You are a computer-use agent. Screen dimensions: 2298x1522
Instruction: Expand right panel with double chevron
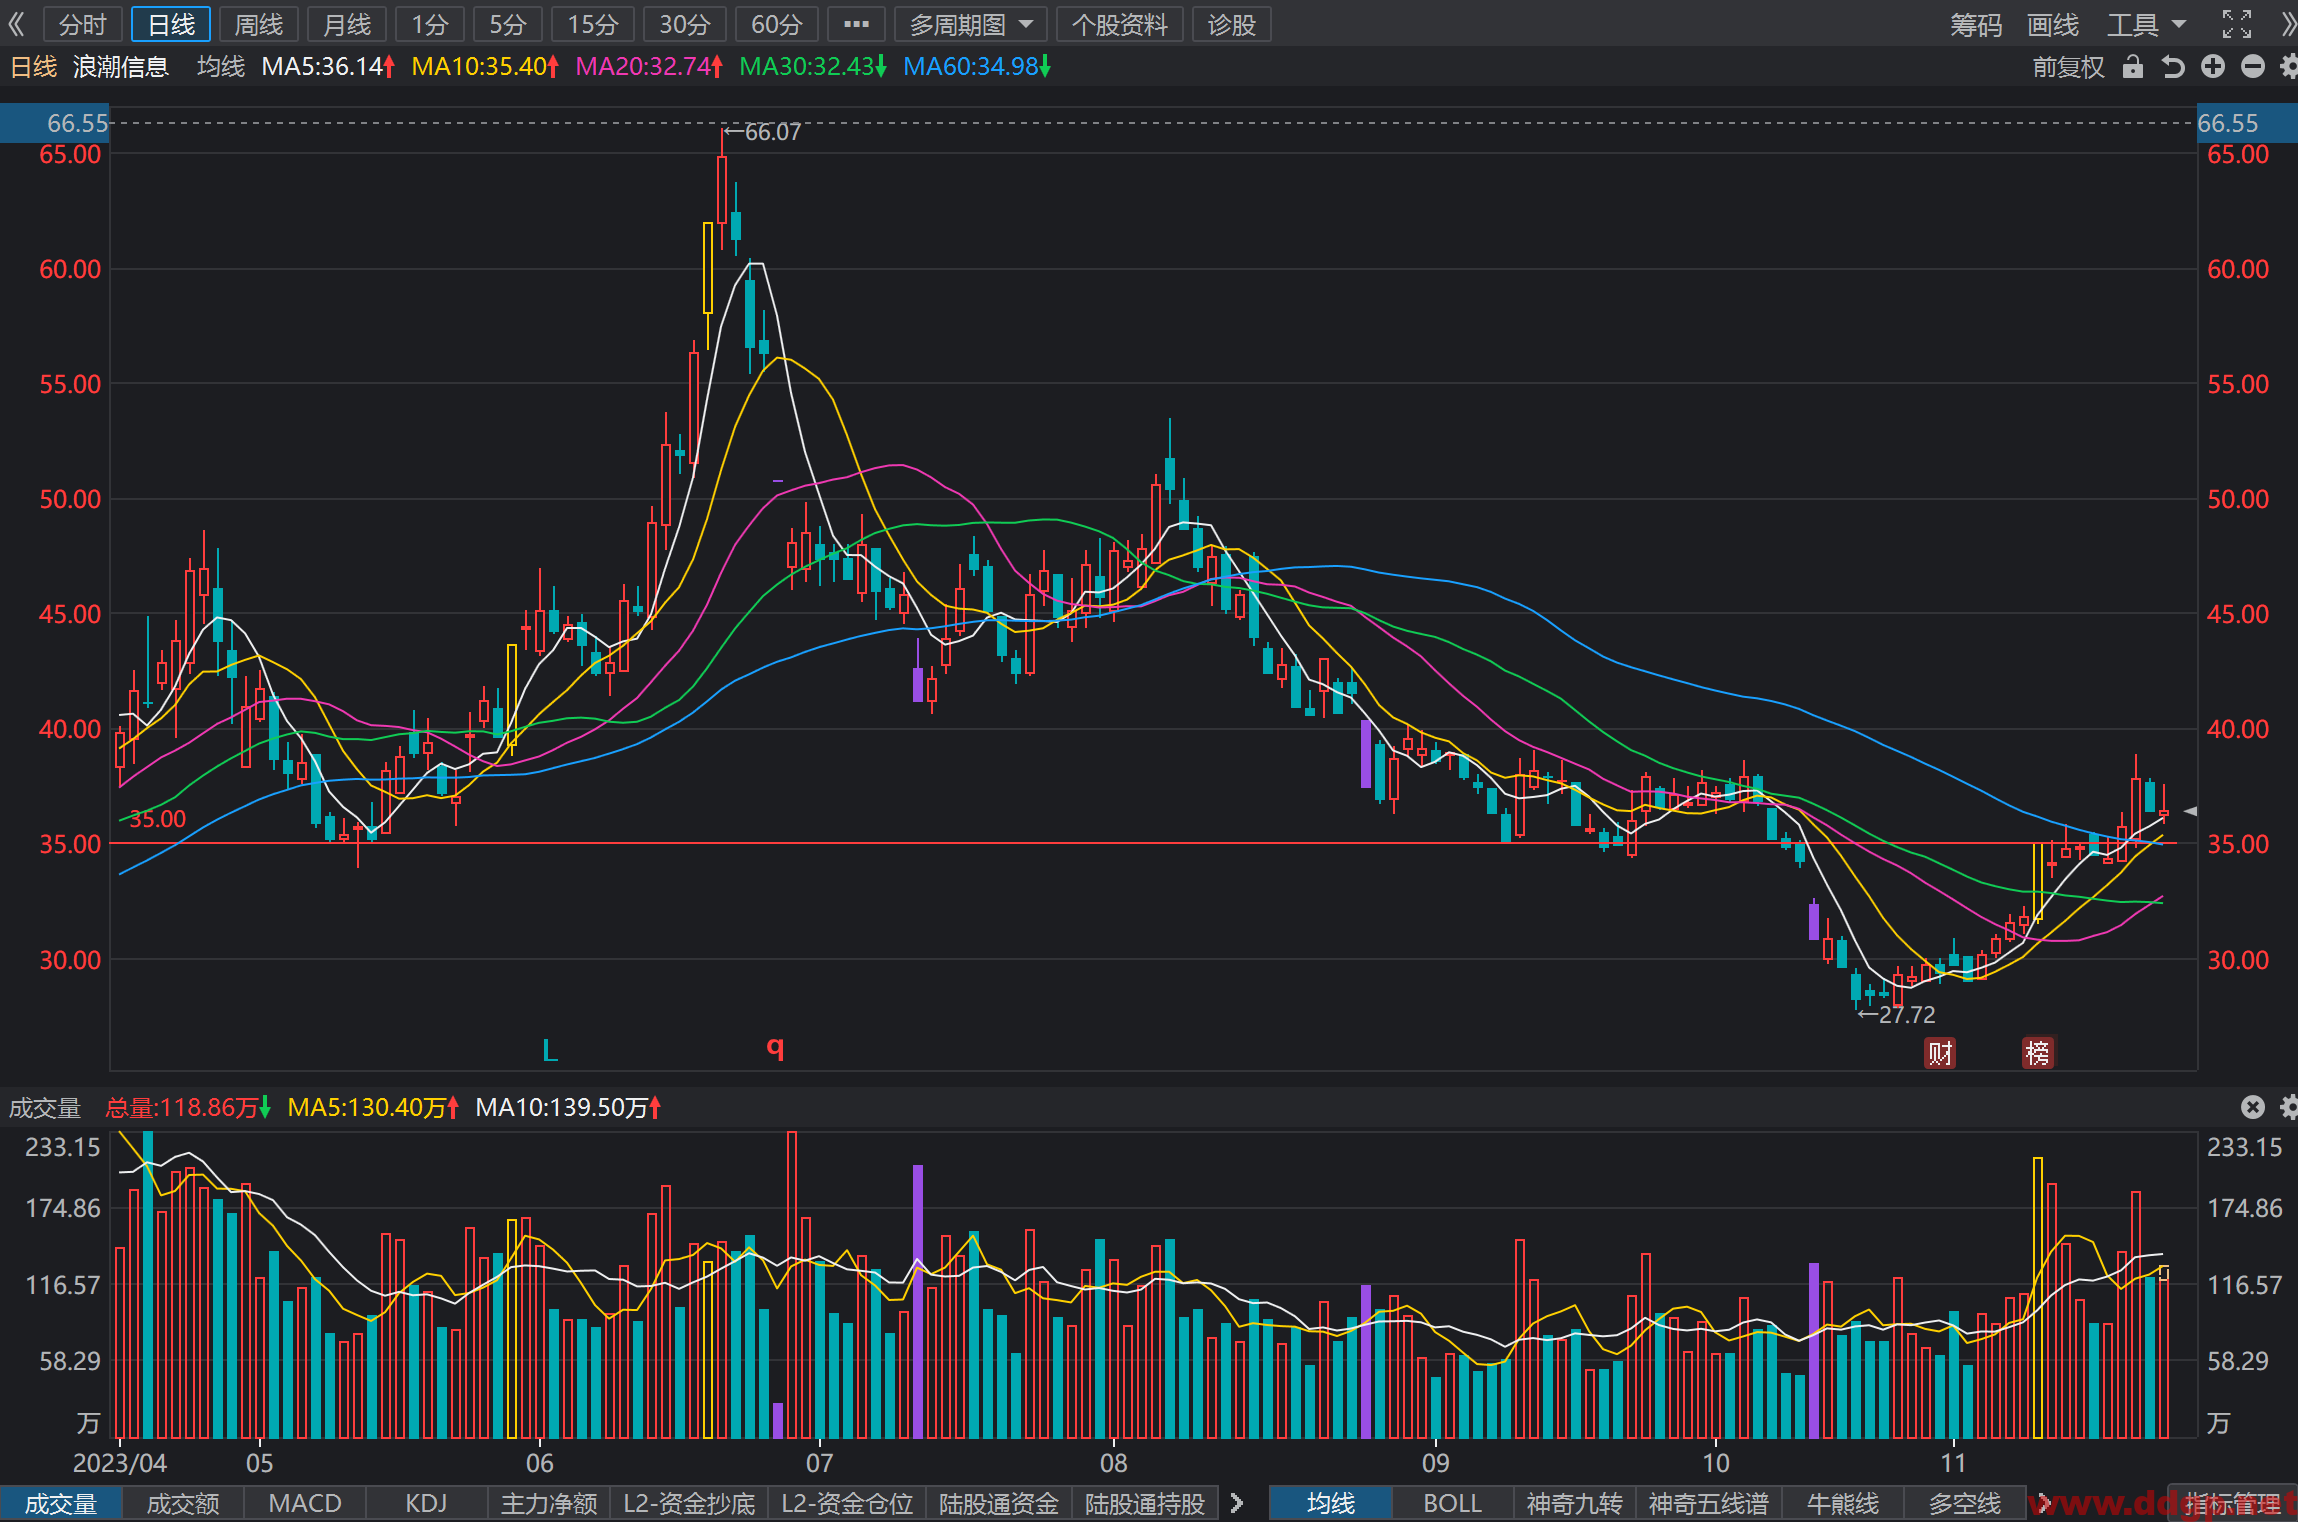2288,24
